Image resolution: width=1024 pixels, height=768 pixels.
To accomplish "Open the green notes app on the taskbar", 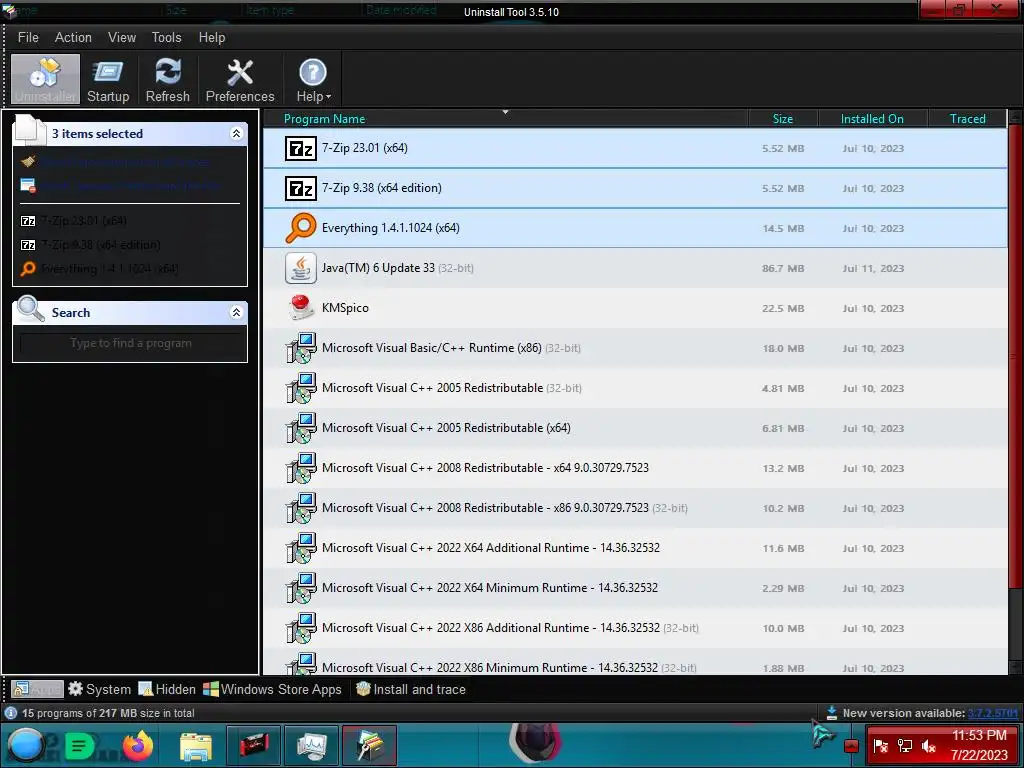I will 79,745.
